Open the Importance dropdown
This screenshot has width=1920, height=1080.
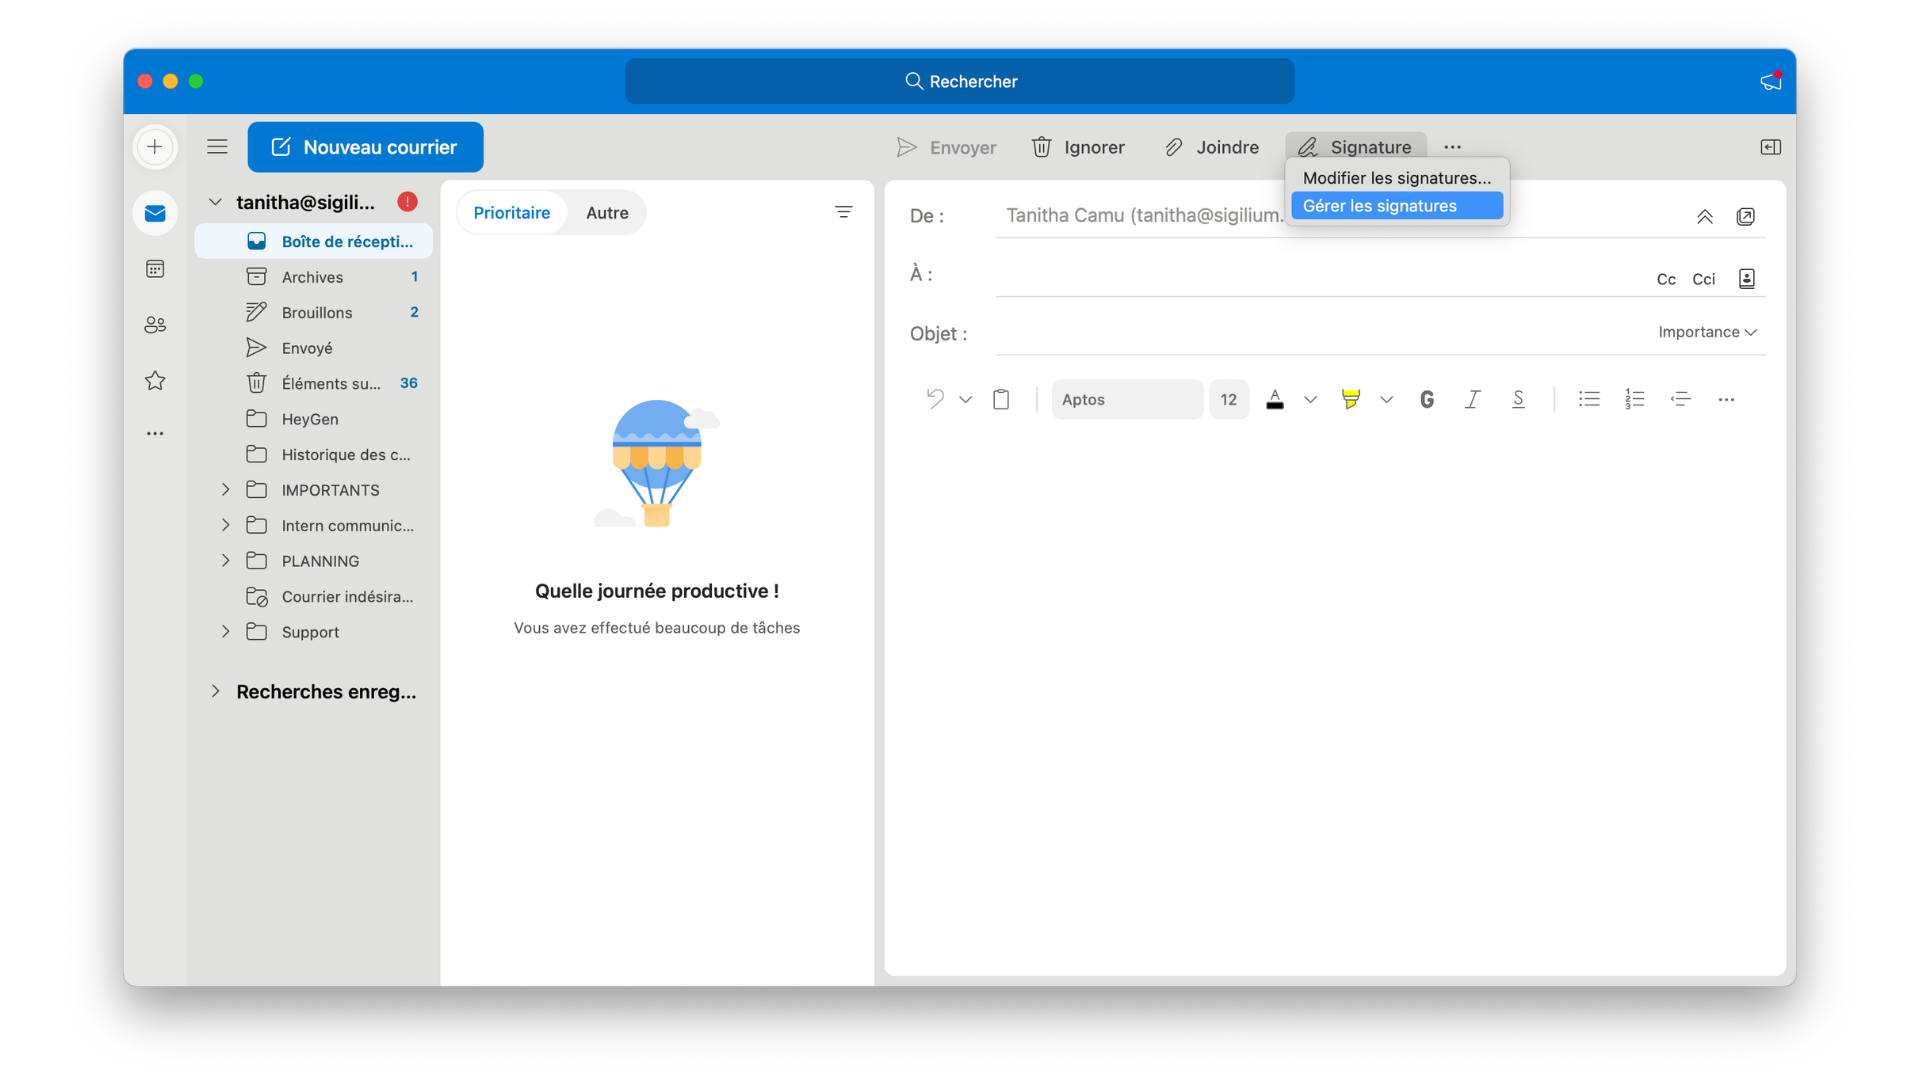click(x=1707, y=332)
